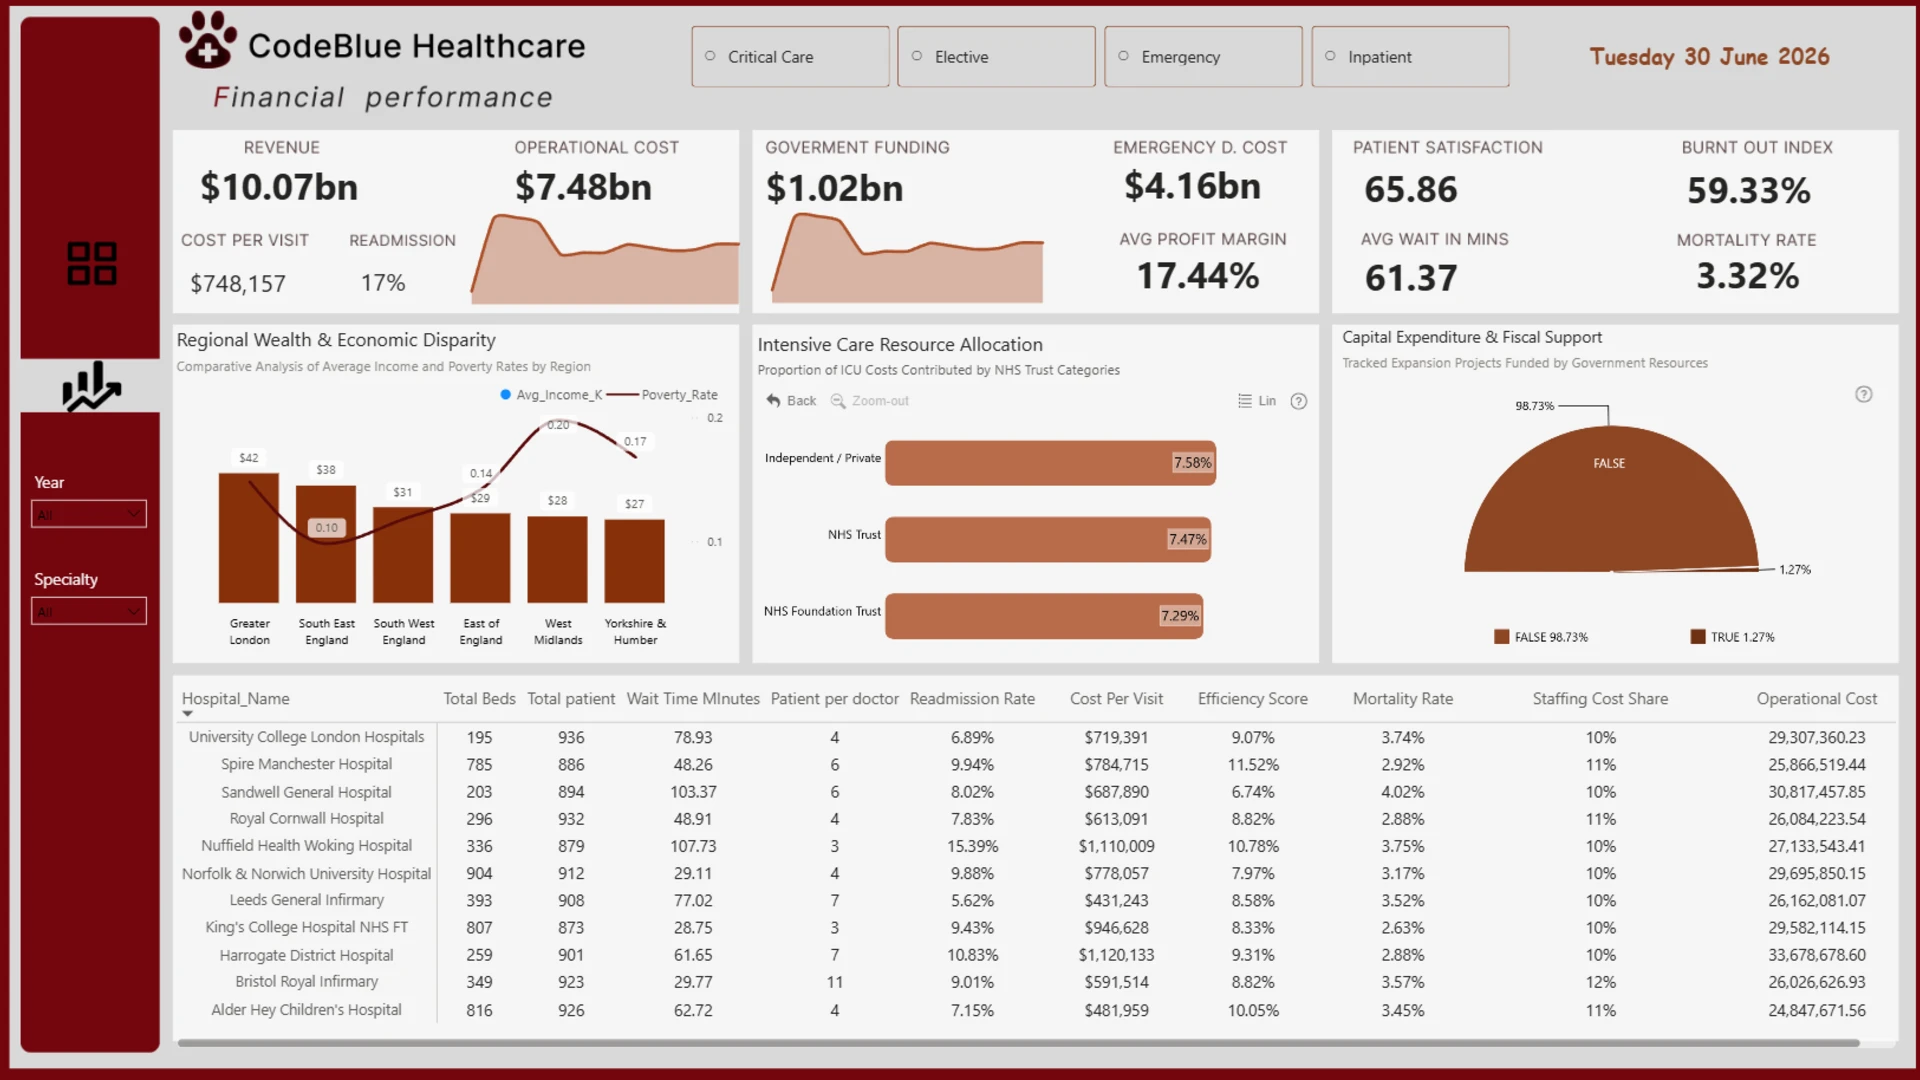Open help icon on Capital Expenditure chart
This screenshot has width=1920, height=1080.
point(1864,394)
